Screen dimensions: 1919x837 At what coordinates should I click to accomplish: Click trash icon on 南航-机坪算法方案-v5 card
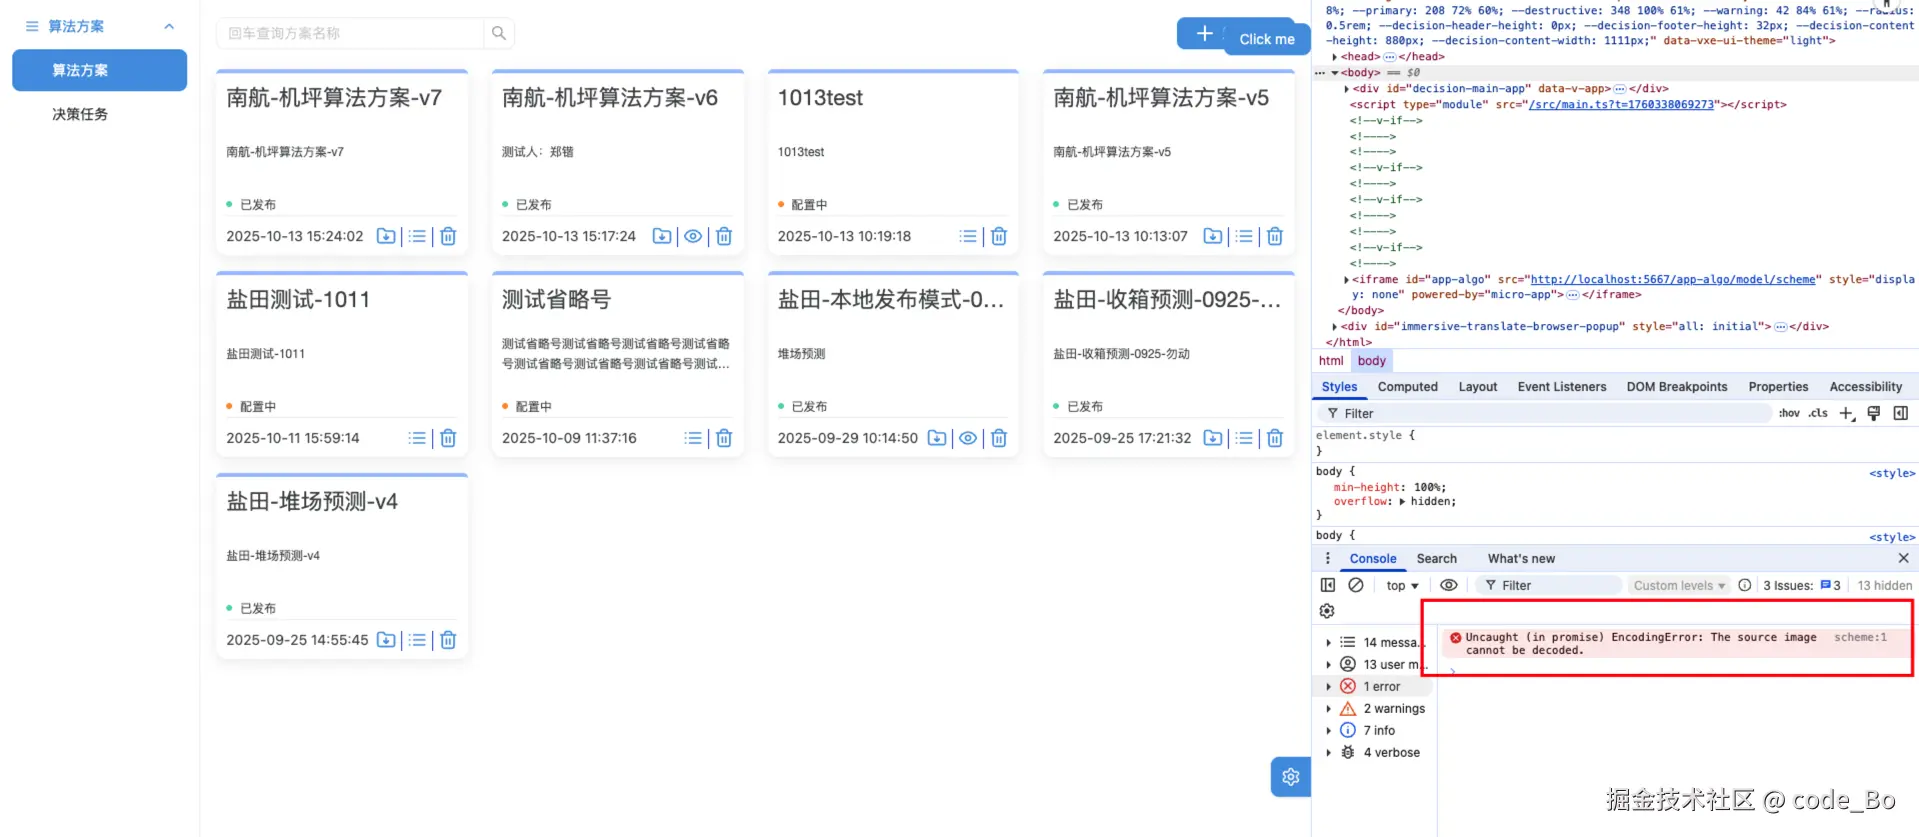click(1275, 236)
